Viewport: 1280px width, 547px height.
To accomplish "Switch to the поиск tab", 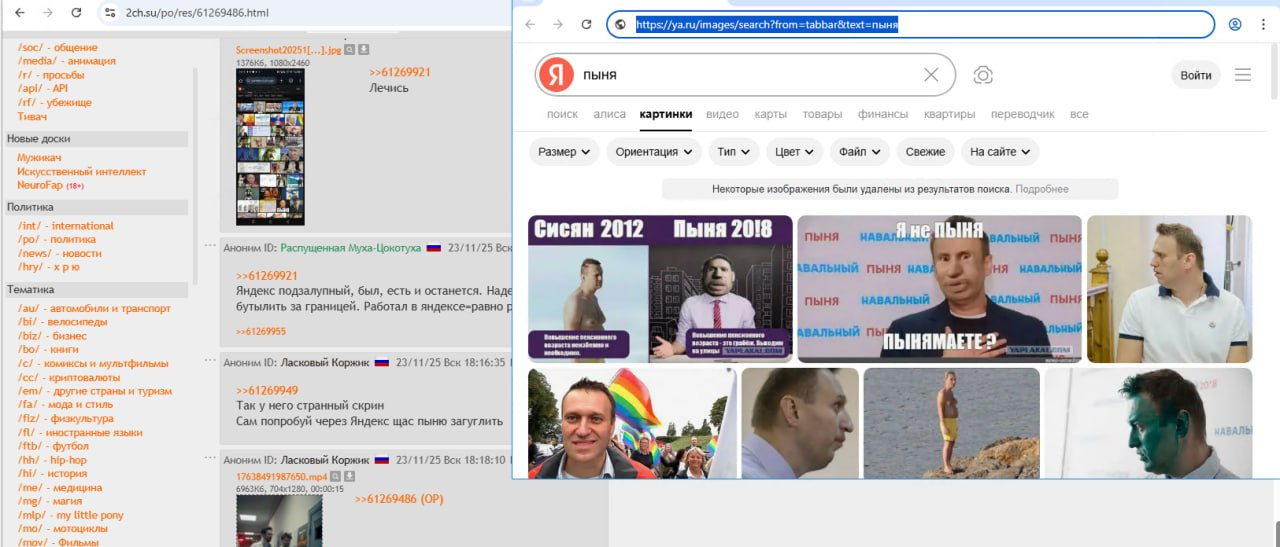I will pos(562,114).
